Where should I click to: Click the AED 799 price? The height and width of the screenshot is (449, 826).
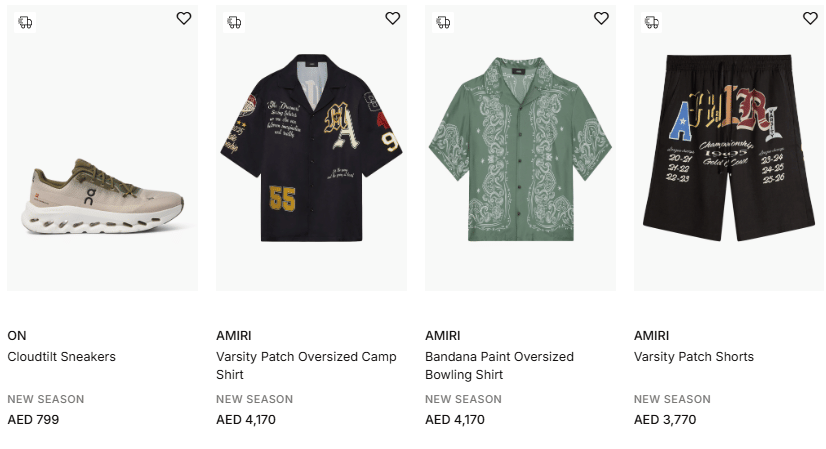33,419
